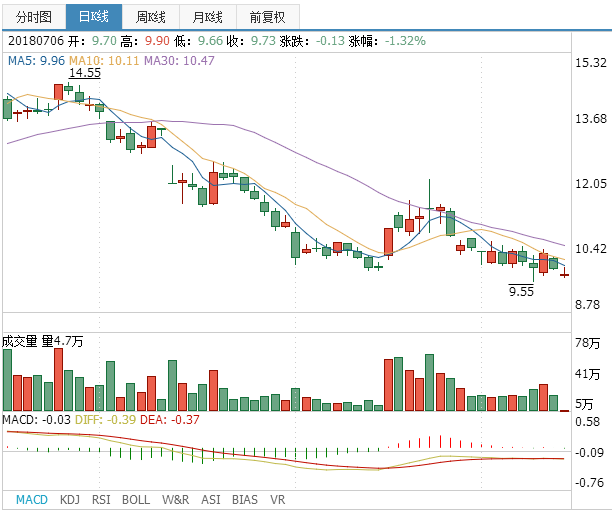This screenshot has width=612, height=511.
Task: Select the MACD indicator
Action: pyautogui.click(x=32, y=500)
